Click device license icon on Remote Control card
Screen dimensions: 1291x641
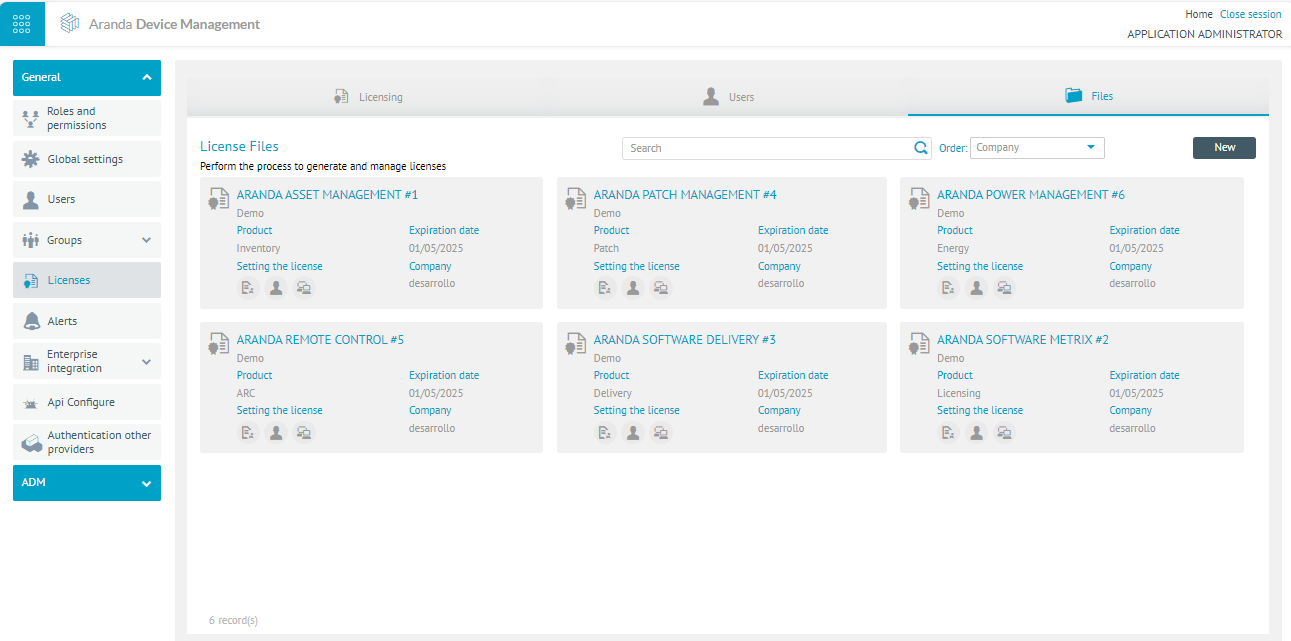tap(304, 433)
